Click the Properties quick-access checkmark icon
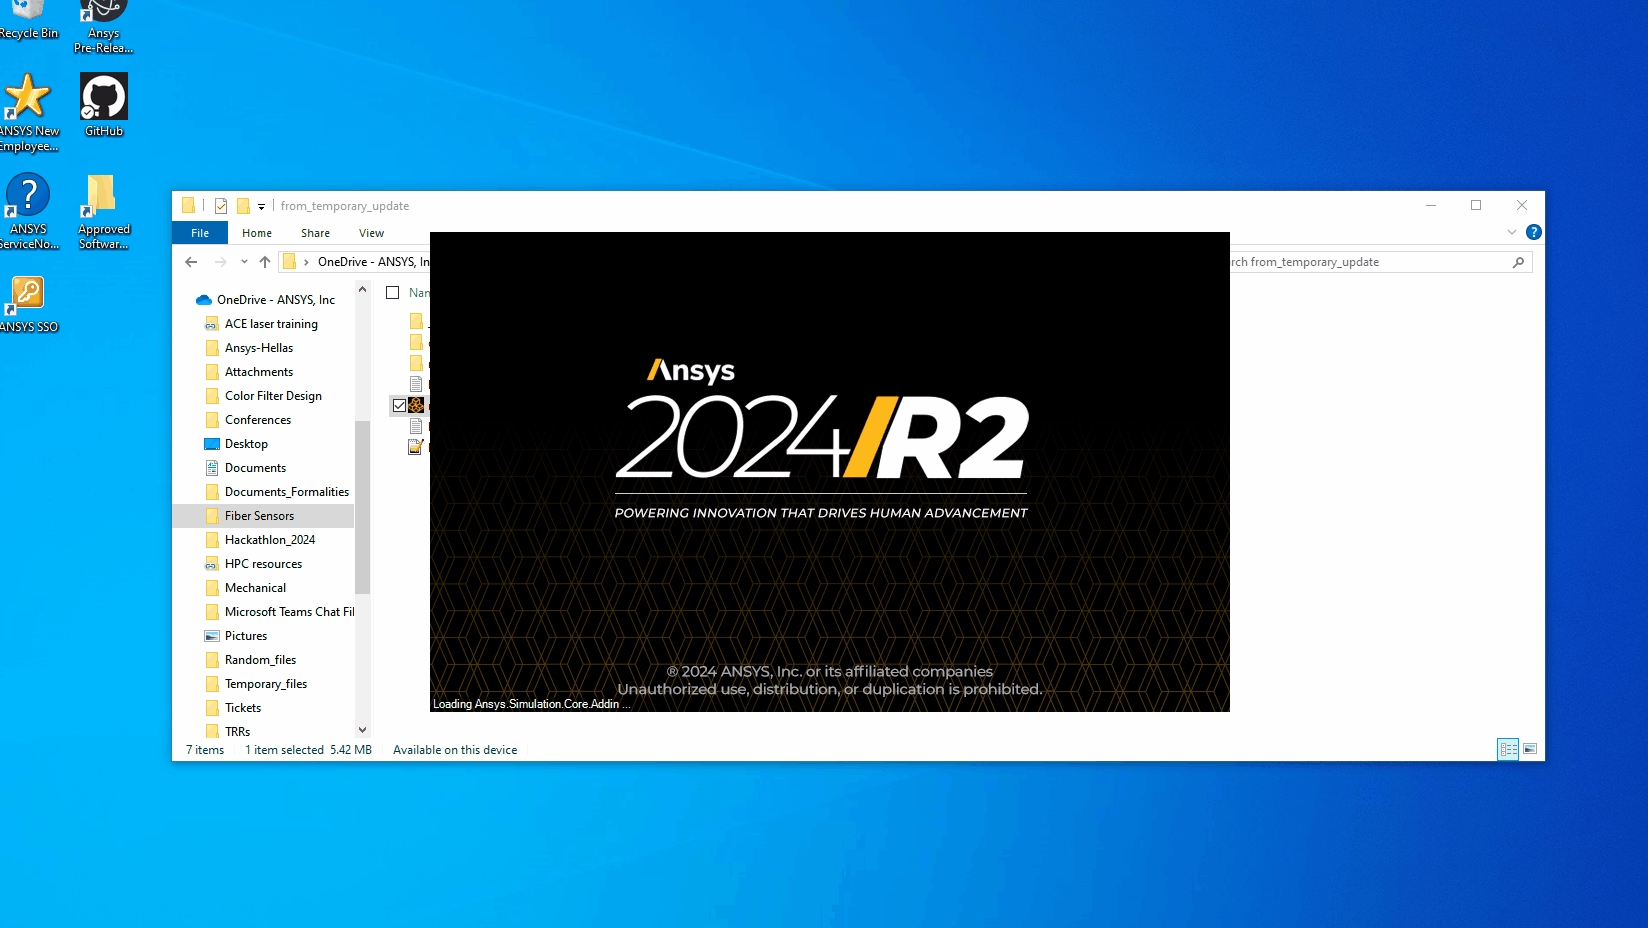 pos(221,206)
